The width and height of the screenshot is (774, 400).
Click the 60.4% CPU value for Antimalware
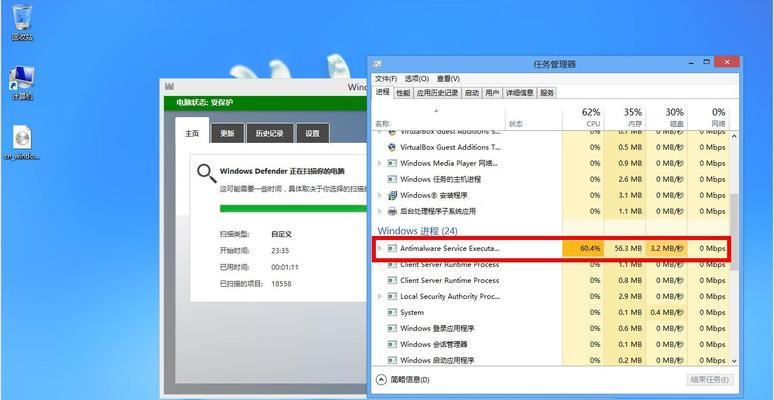pos(590,248)
